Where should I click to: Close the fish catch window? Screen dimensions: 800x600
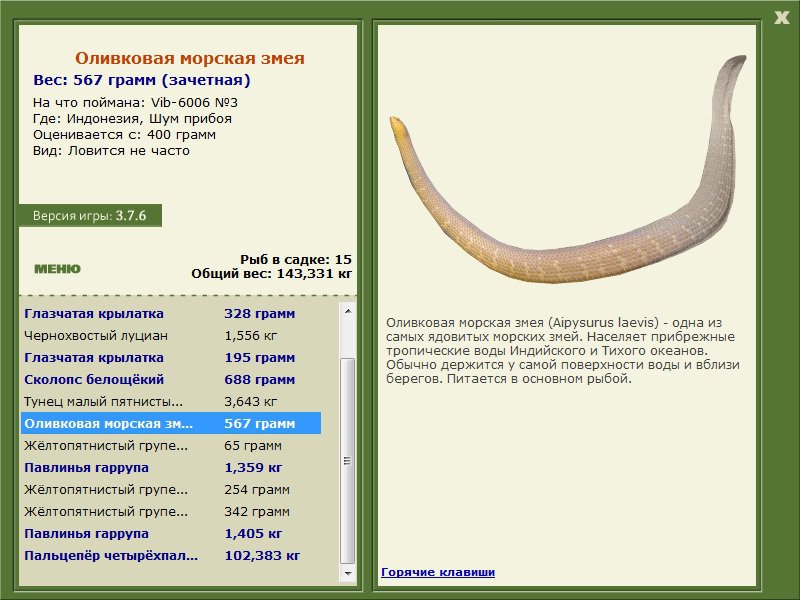tap(781, 17)
